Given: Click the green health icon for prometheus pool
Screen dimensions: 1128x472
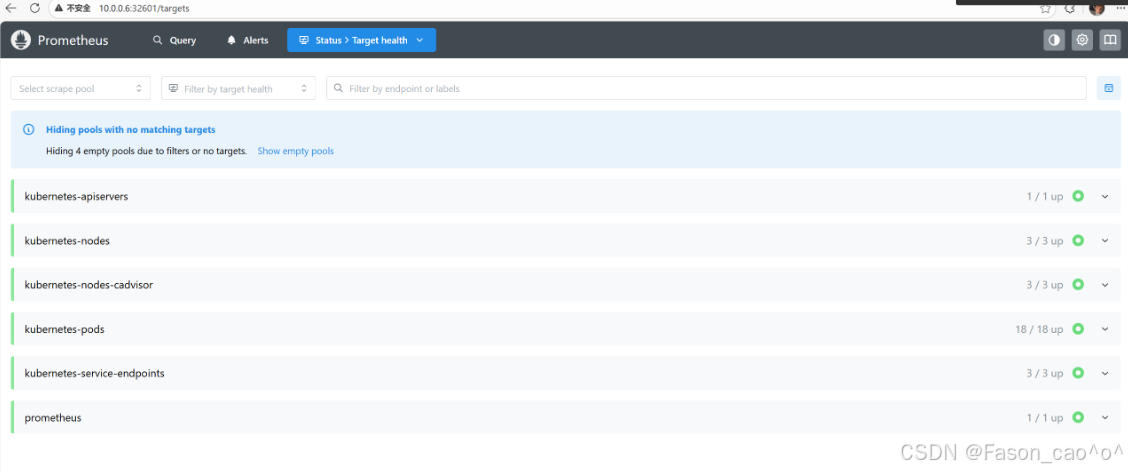Looking at the screenshot, I should pyautogui.click(x=1078, y=417).
